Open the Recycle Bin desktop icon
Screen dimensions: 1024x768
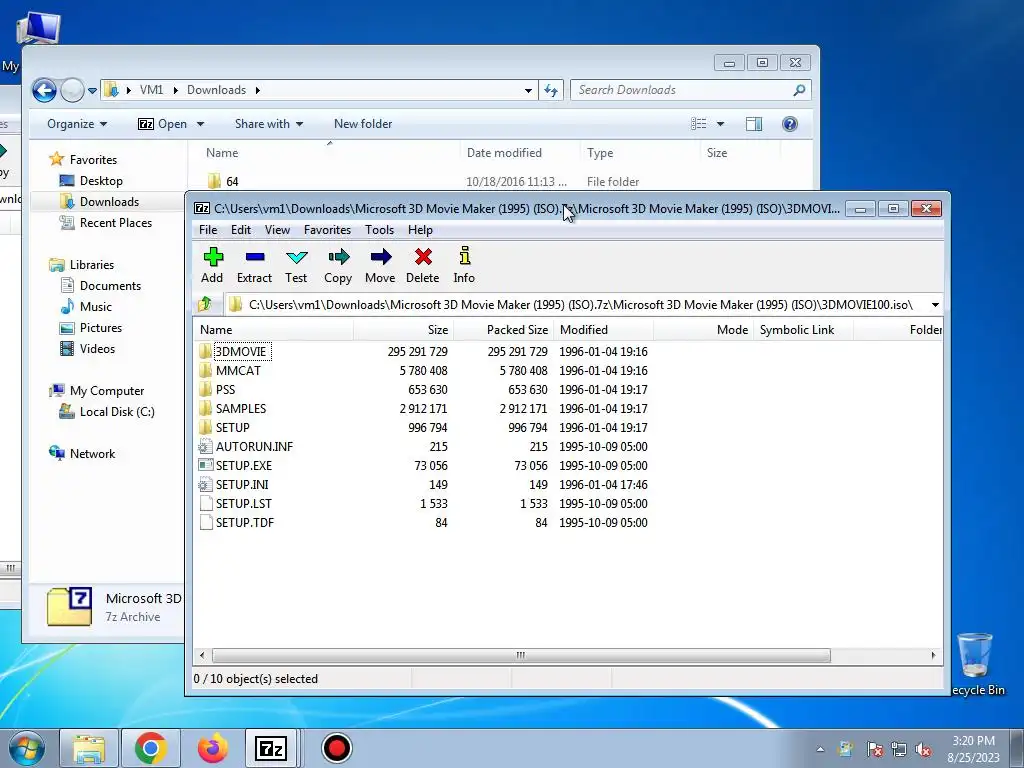[x=976, y=664]
